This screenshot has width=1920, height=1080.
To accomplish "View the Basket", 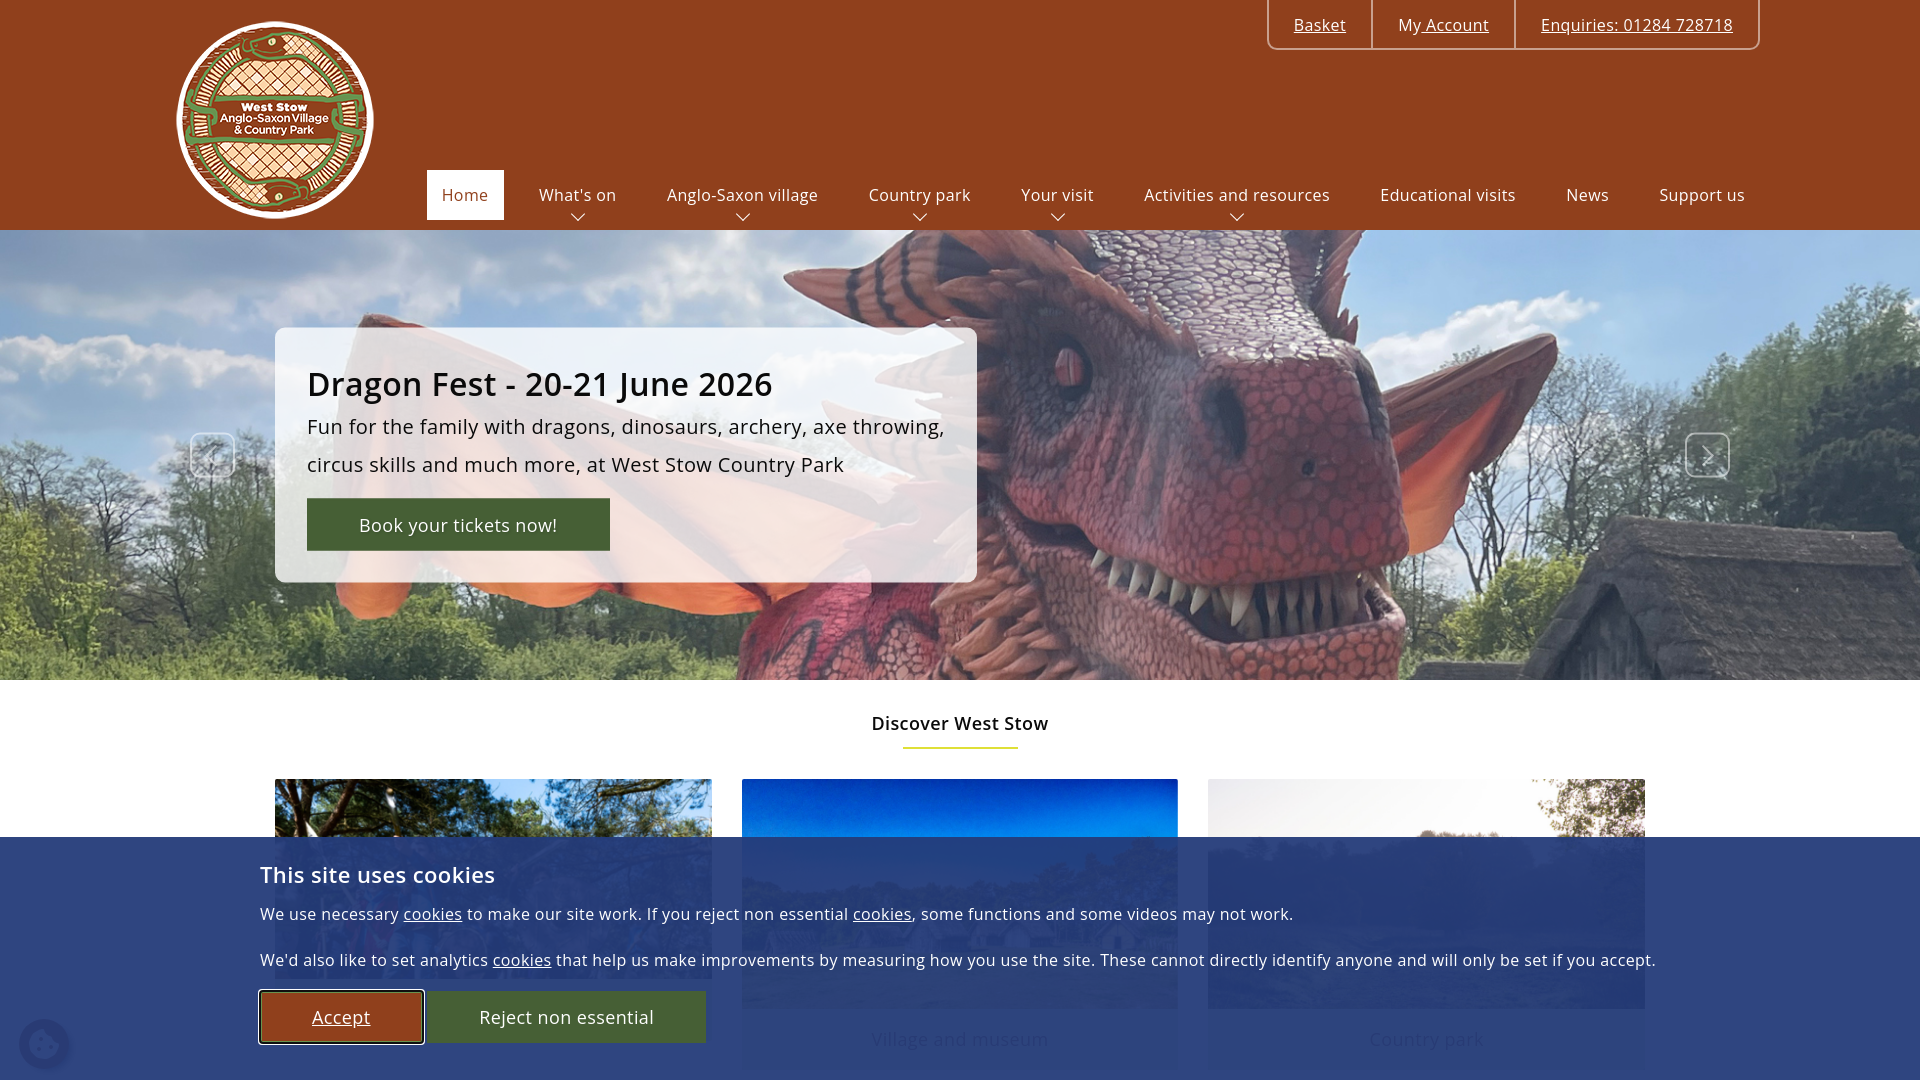I will click(x=1319, y=25).
